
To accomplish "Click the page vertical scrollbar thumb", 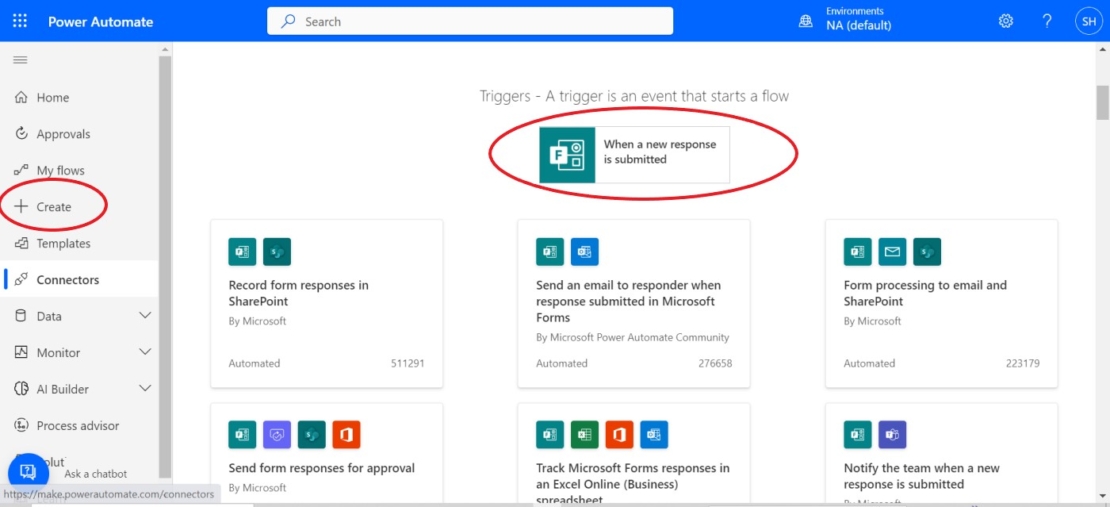I will click(x=1102, y=102).
